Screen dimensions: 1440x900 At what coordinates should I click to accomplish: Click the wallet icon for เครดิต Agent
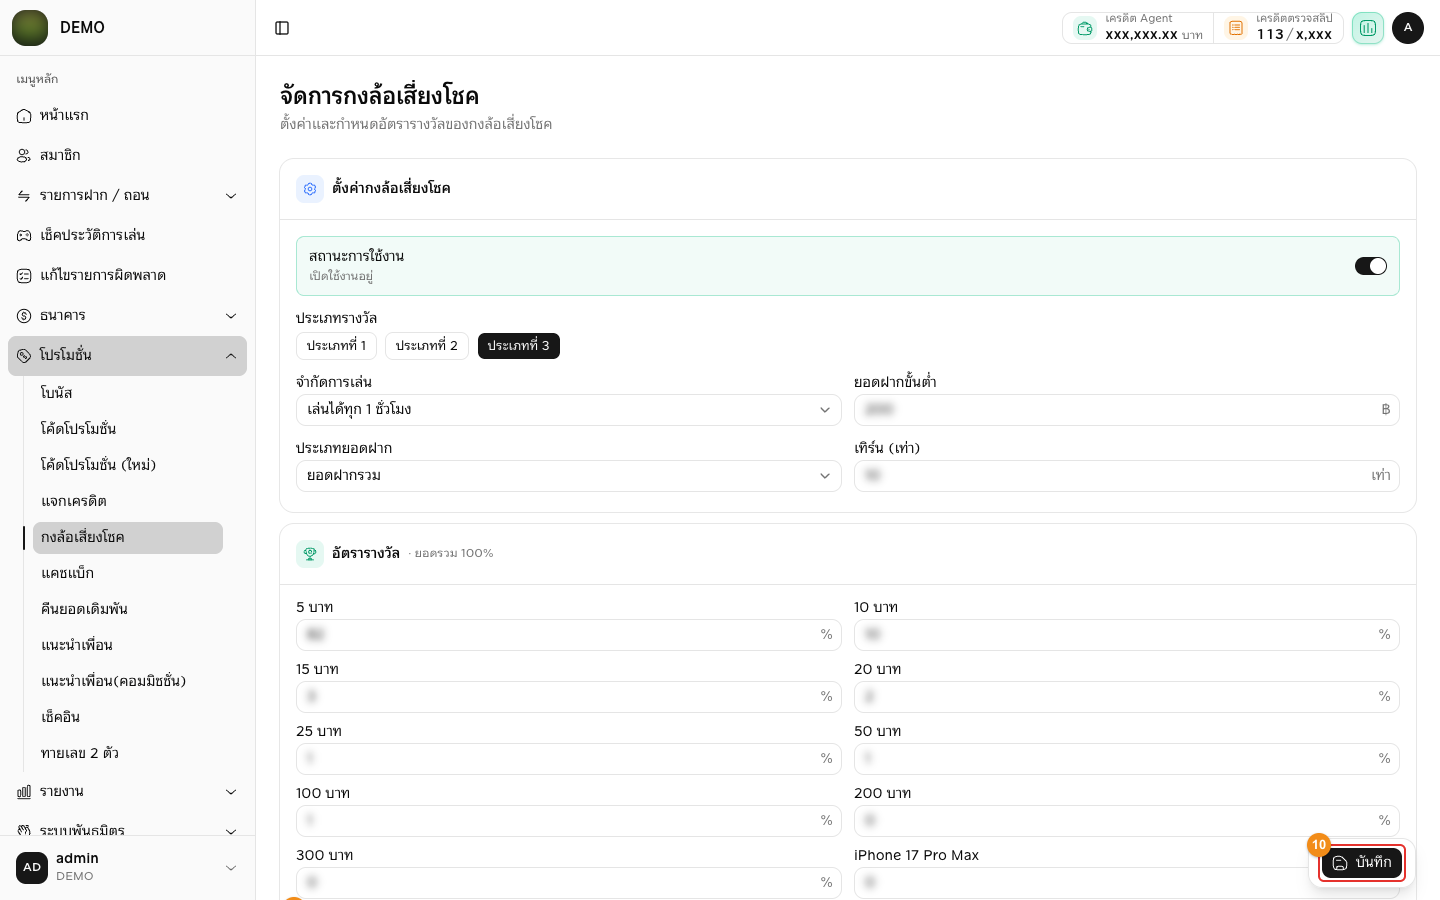click(x=1085, y=28)
